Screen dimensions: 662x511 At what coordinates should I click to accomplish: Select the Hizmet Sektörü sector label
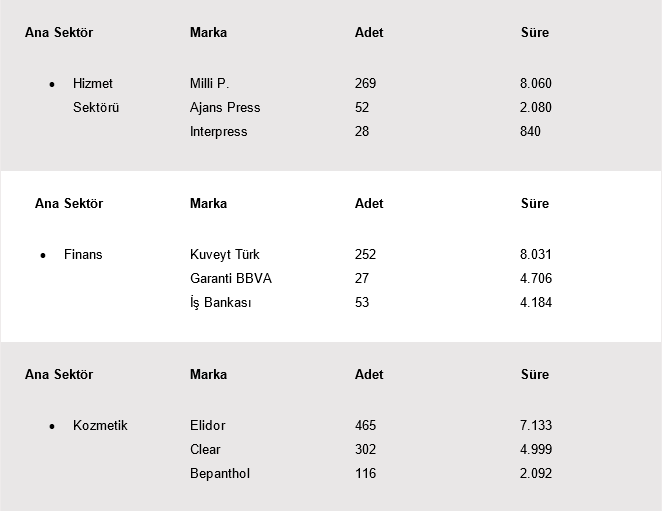(95, 96)
